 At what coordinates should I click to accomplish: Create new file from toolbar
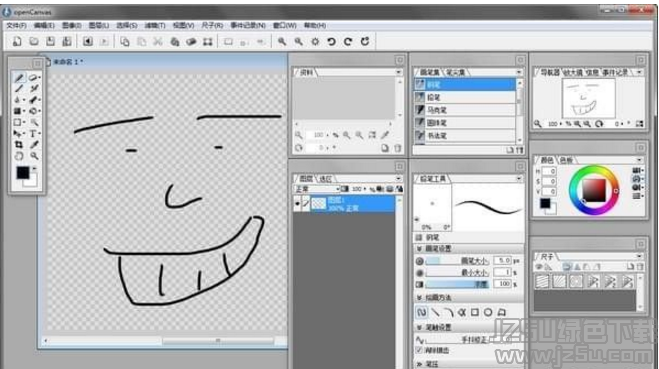click(x=17, y=42)
